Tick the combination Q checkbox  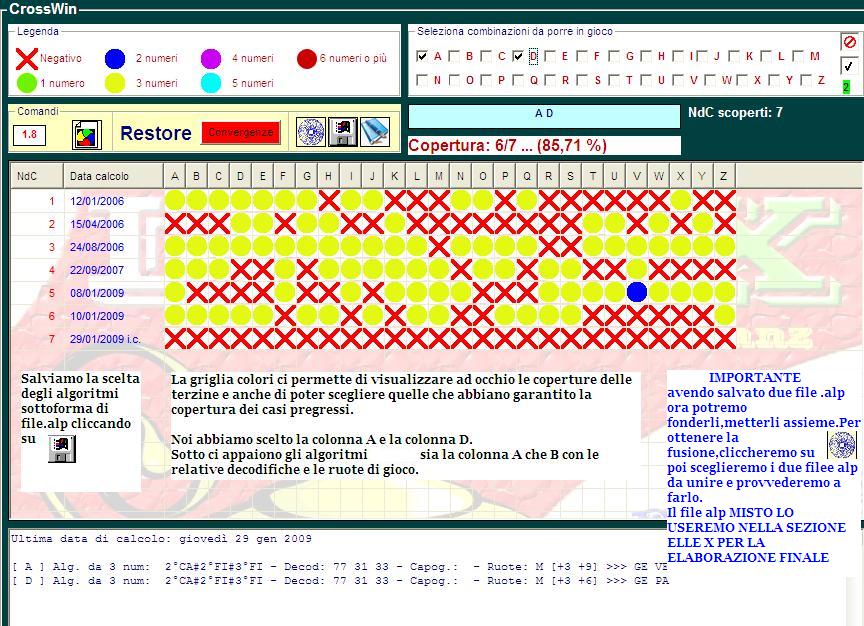point(518,80)
